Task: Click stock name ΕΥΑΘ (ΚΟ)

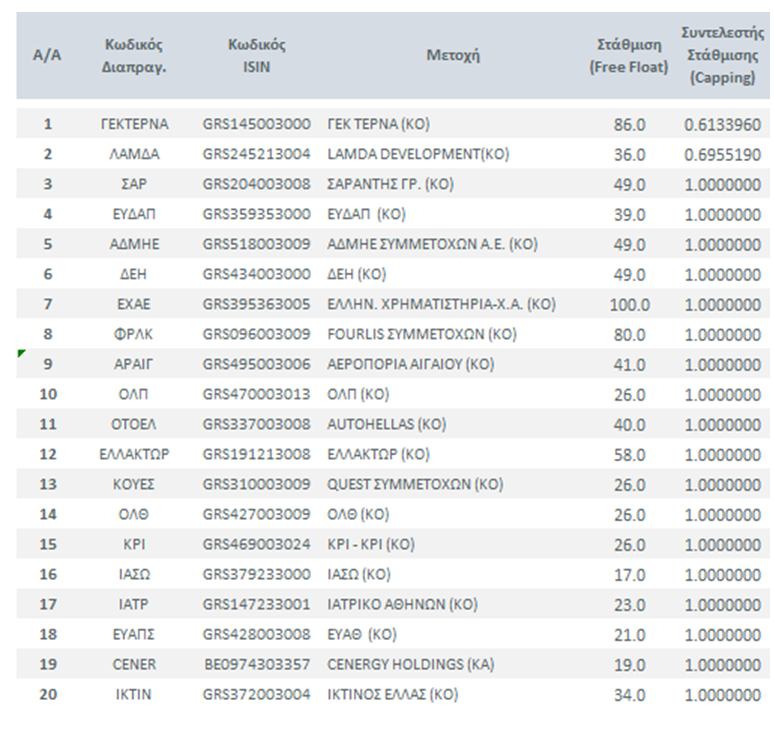Action: (362, 634)
